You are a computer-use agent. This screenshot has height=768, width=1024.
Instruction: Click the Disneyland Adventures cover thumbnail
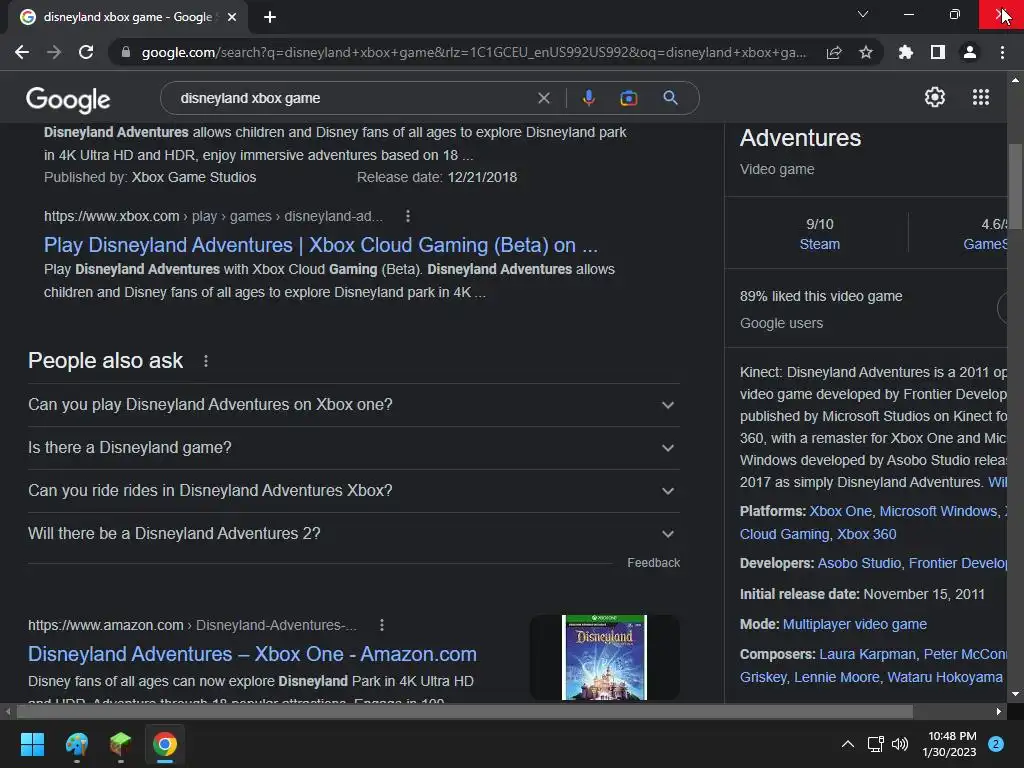[605, 657]
